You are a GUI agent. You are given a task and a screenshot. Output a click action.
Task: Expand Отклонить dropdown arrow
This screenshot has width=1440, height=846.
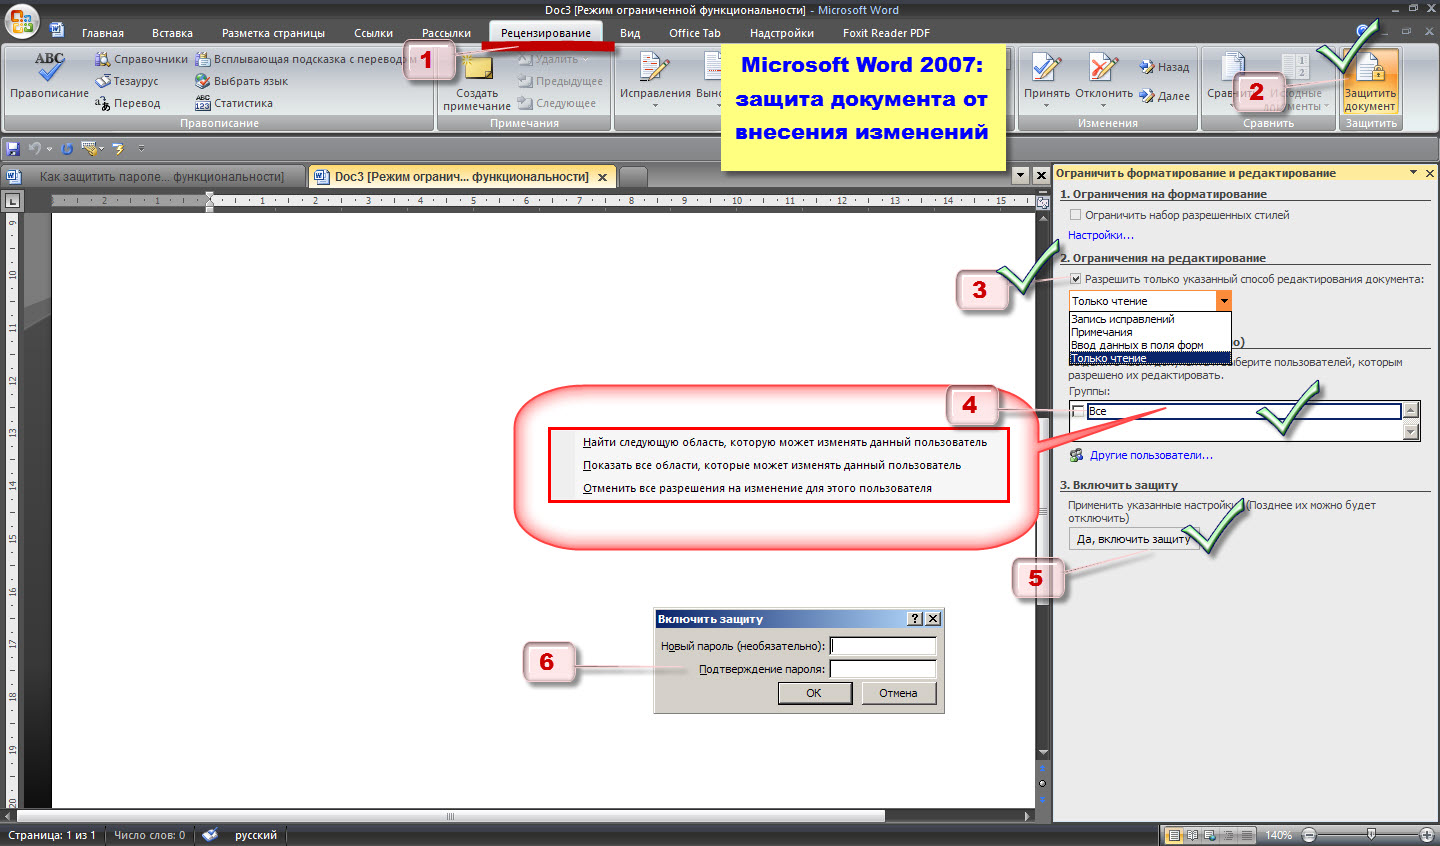[1103, 105]
